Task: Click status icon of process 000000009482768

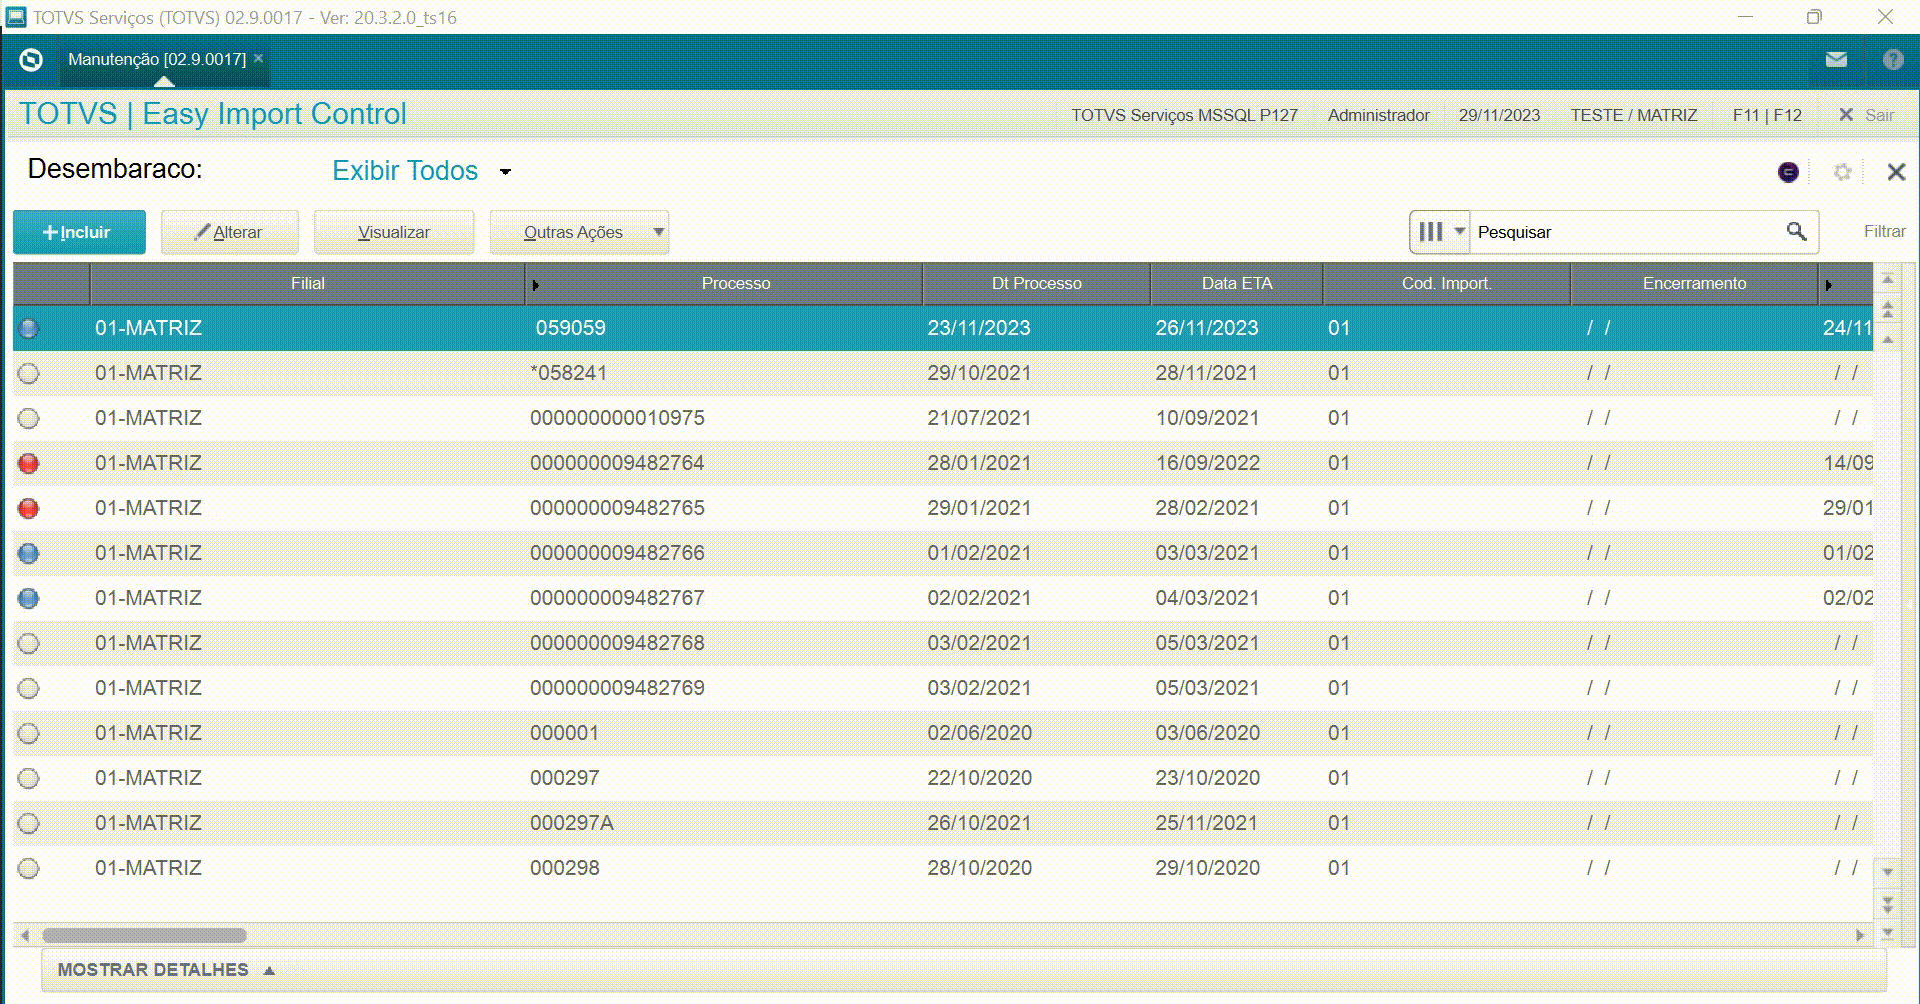Action: tap(29, 643)
